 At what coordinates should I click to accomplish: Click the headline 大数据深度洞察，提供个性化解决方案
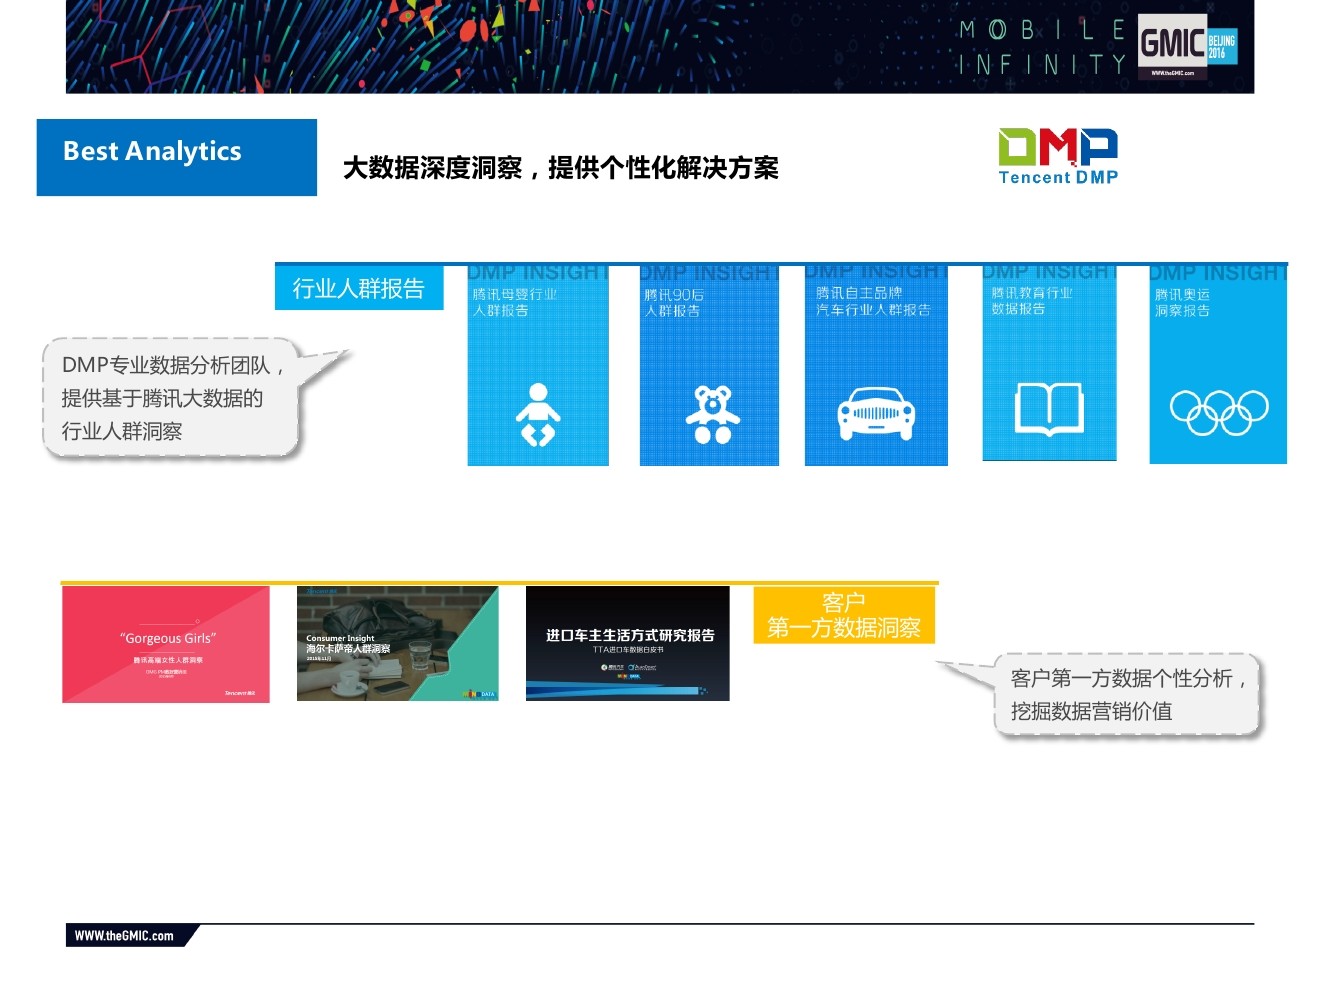click(x=561, y=168)
